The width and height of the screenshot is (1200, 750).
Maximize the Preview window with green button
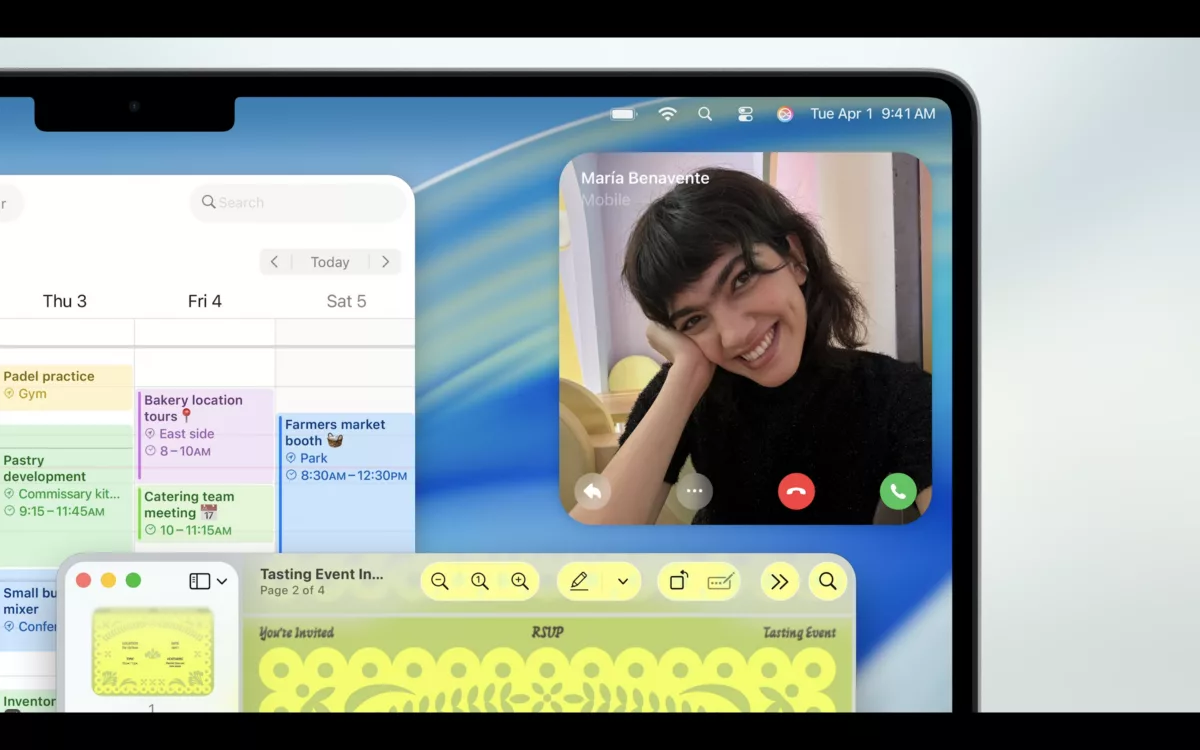coord(133,581)
